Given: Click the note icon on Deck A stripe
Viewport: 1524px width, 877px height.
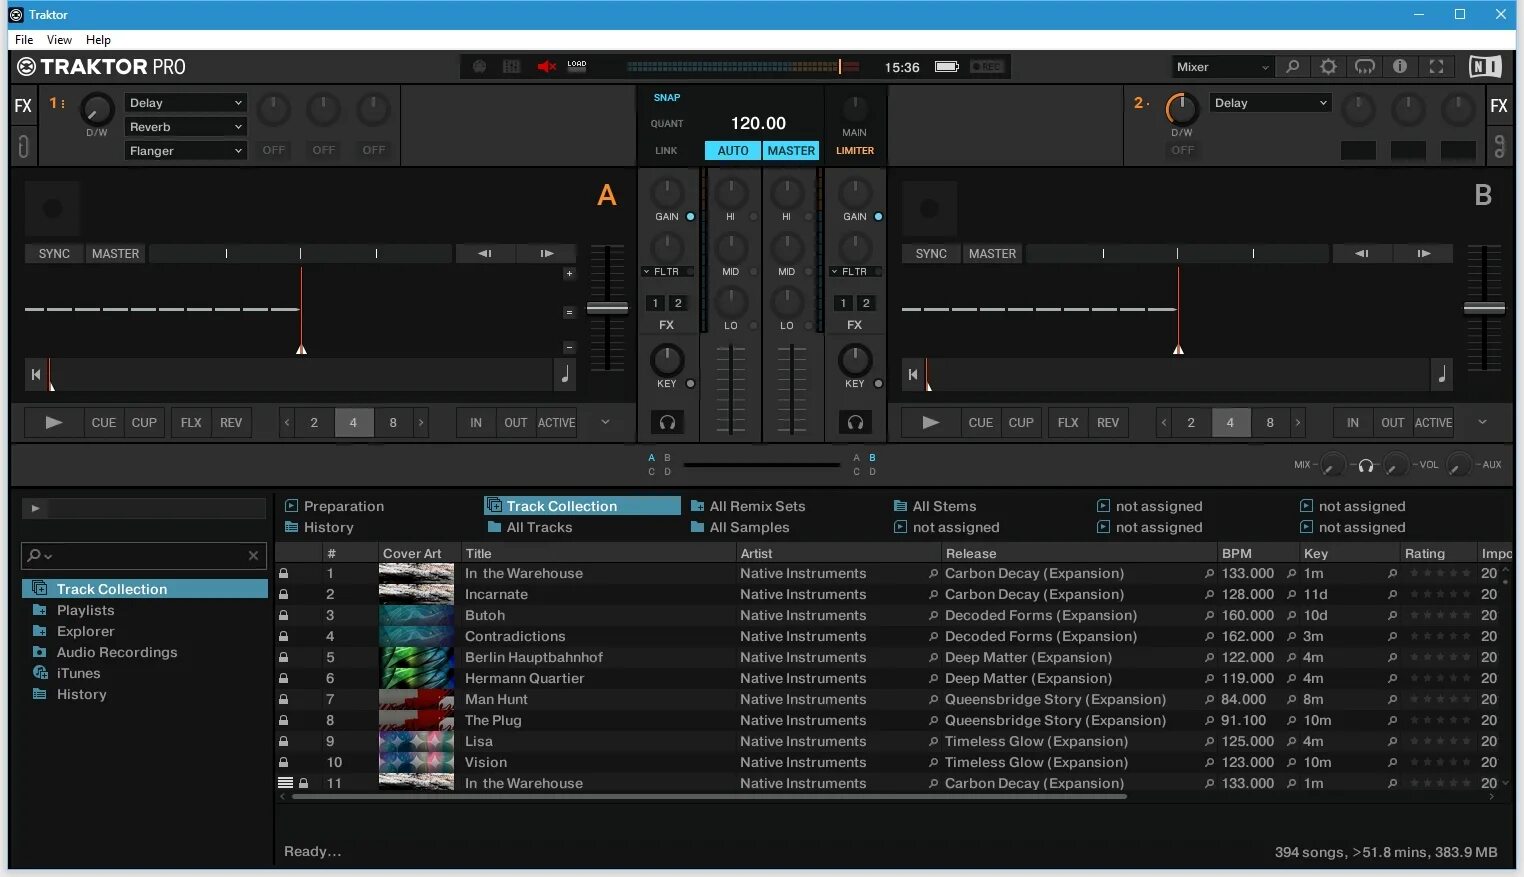Looking at the screenshot, I should point(565,374).
